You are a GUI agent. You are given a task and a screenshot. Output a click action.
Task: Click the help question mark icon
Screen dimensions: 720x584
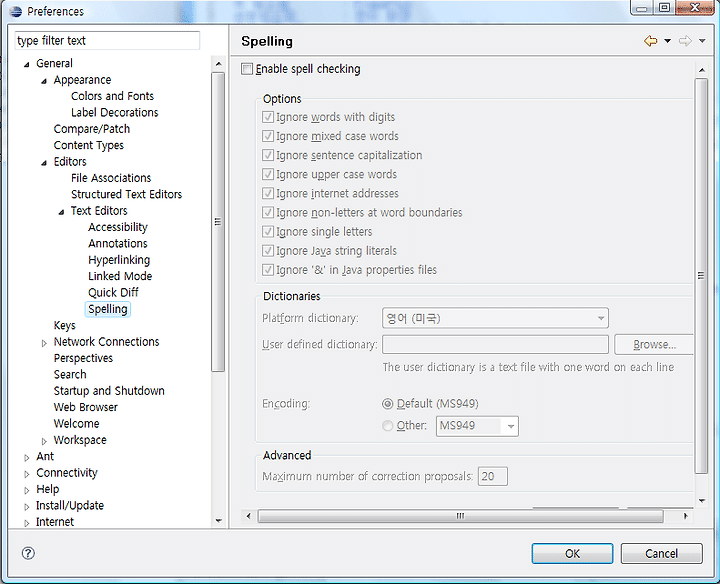coord(28,553)
